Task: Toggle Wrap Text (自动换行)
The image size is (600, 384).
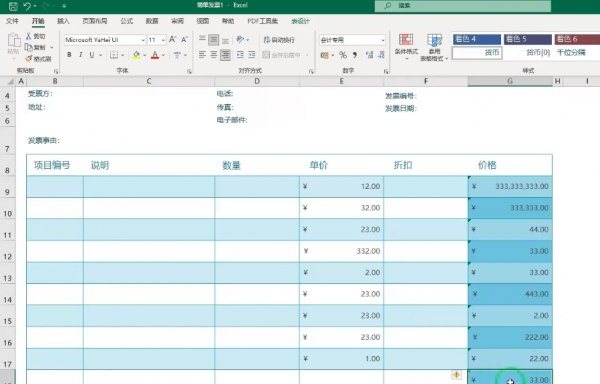Action: pos(279,40)
